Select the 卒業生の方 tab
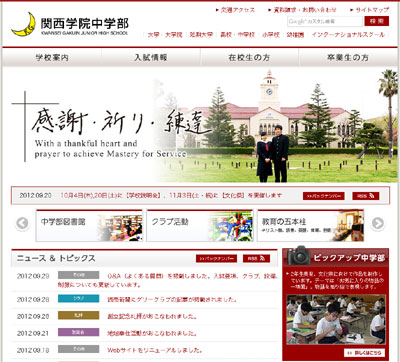Viewport: 400px width, 362px height. coord(348,57)
